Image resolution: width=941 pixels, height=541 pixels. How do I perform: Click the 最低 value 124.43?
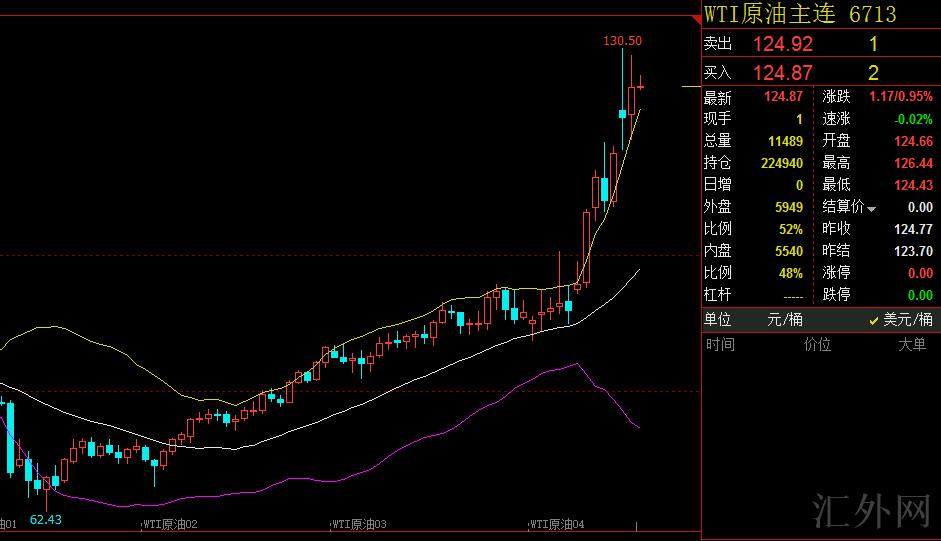pos(913,185)
